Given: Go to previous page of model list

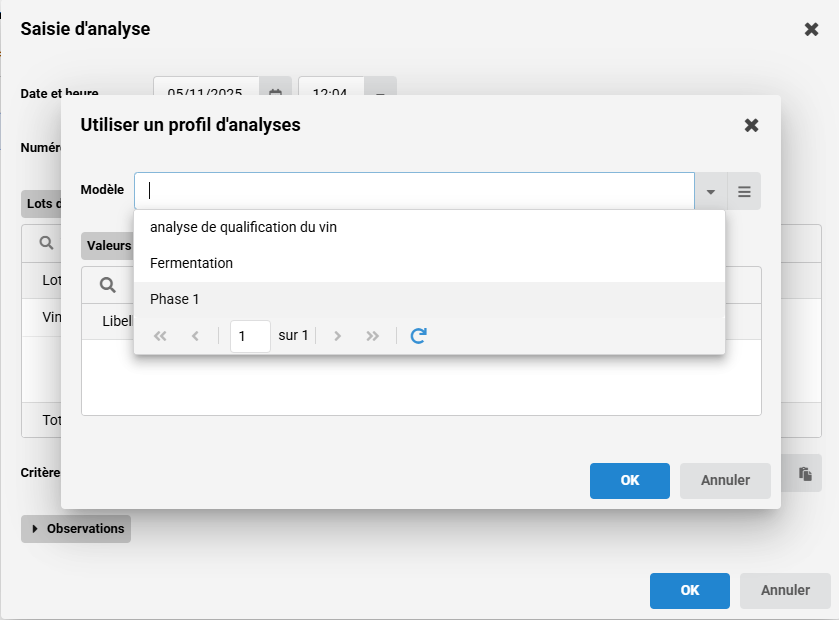Looking at the screenshot, I should coord(195,336).
